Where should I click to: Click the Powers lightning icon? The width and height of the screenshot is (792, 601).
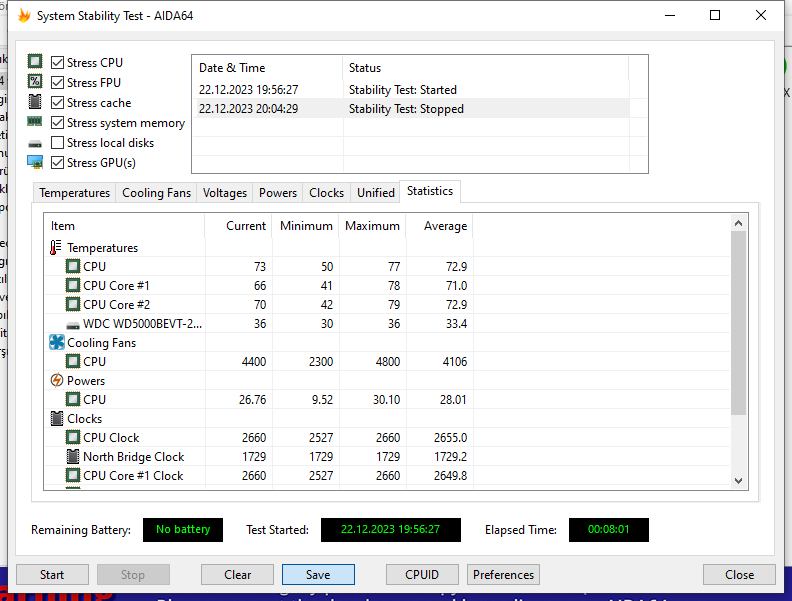tap(57, 380)
